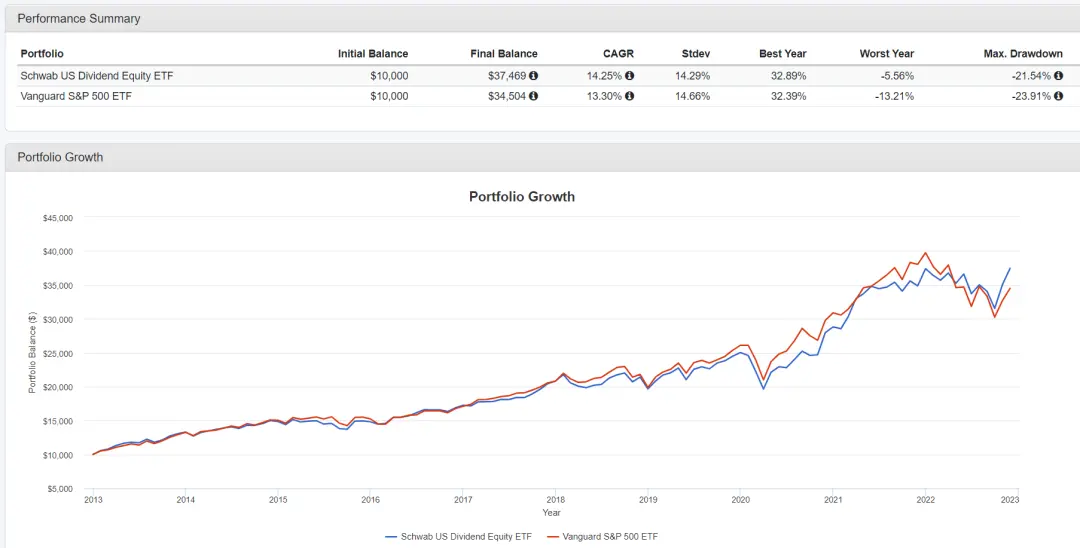Click the 32.89% best year value

[789, 76]
